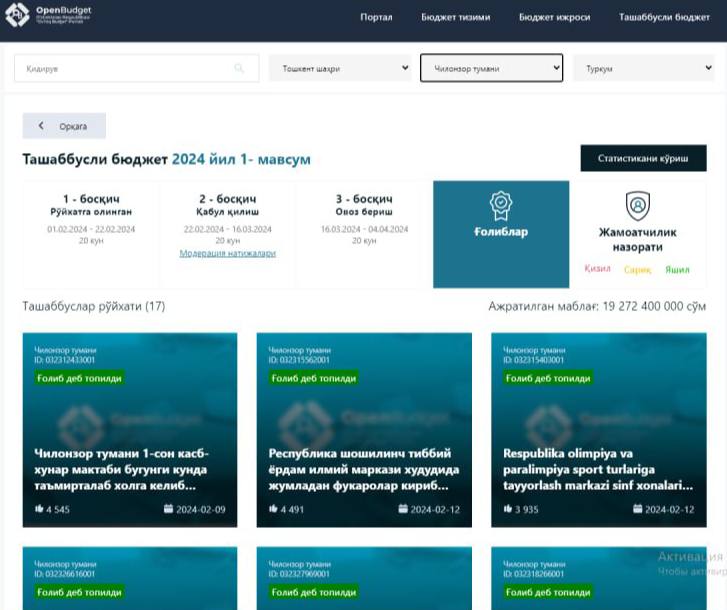Click thumbs-up icon showing 4 545 votes
727x610 pixels.
(39, 509)
